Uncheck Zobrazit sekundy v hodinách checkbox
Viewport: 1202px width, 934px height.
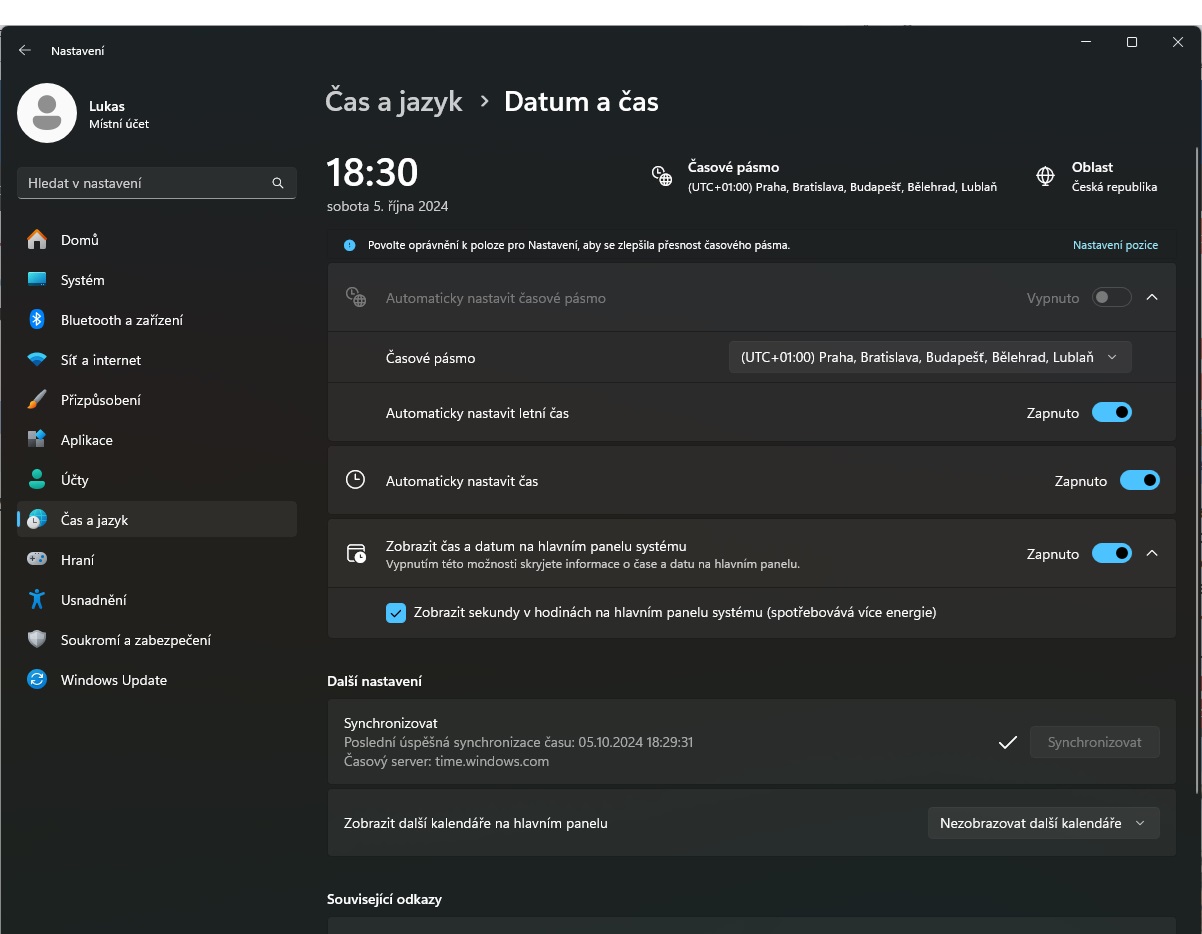pos(396,612)
